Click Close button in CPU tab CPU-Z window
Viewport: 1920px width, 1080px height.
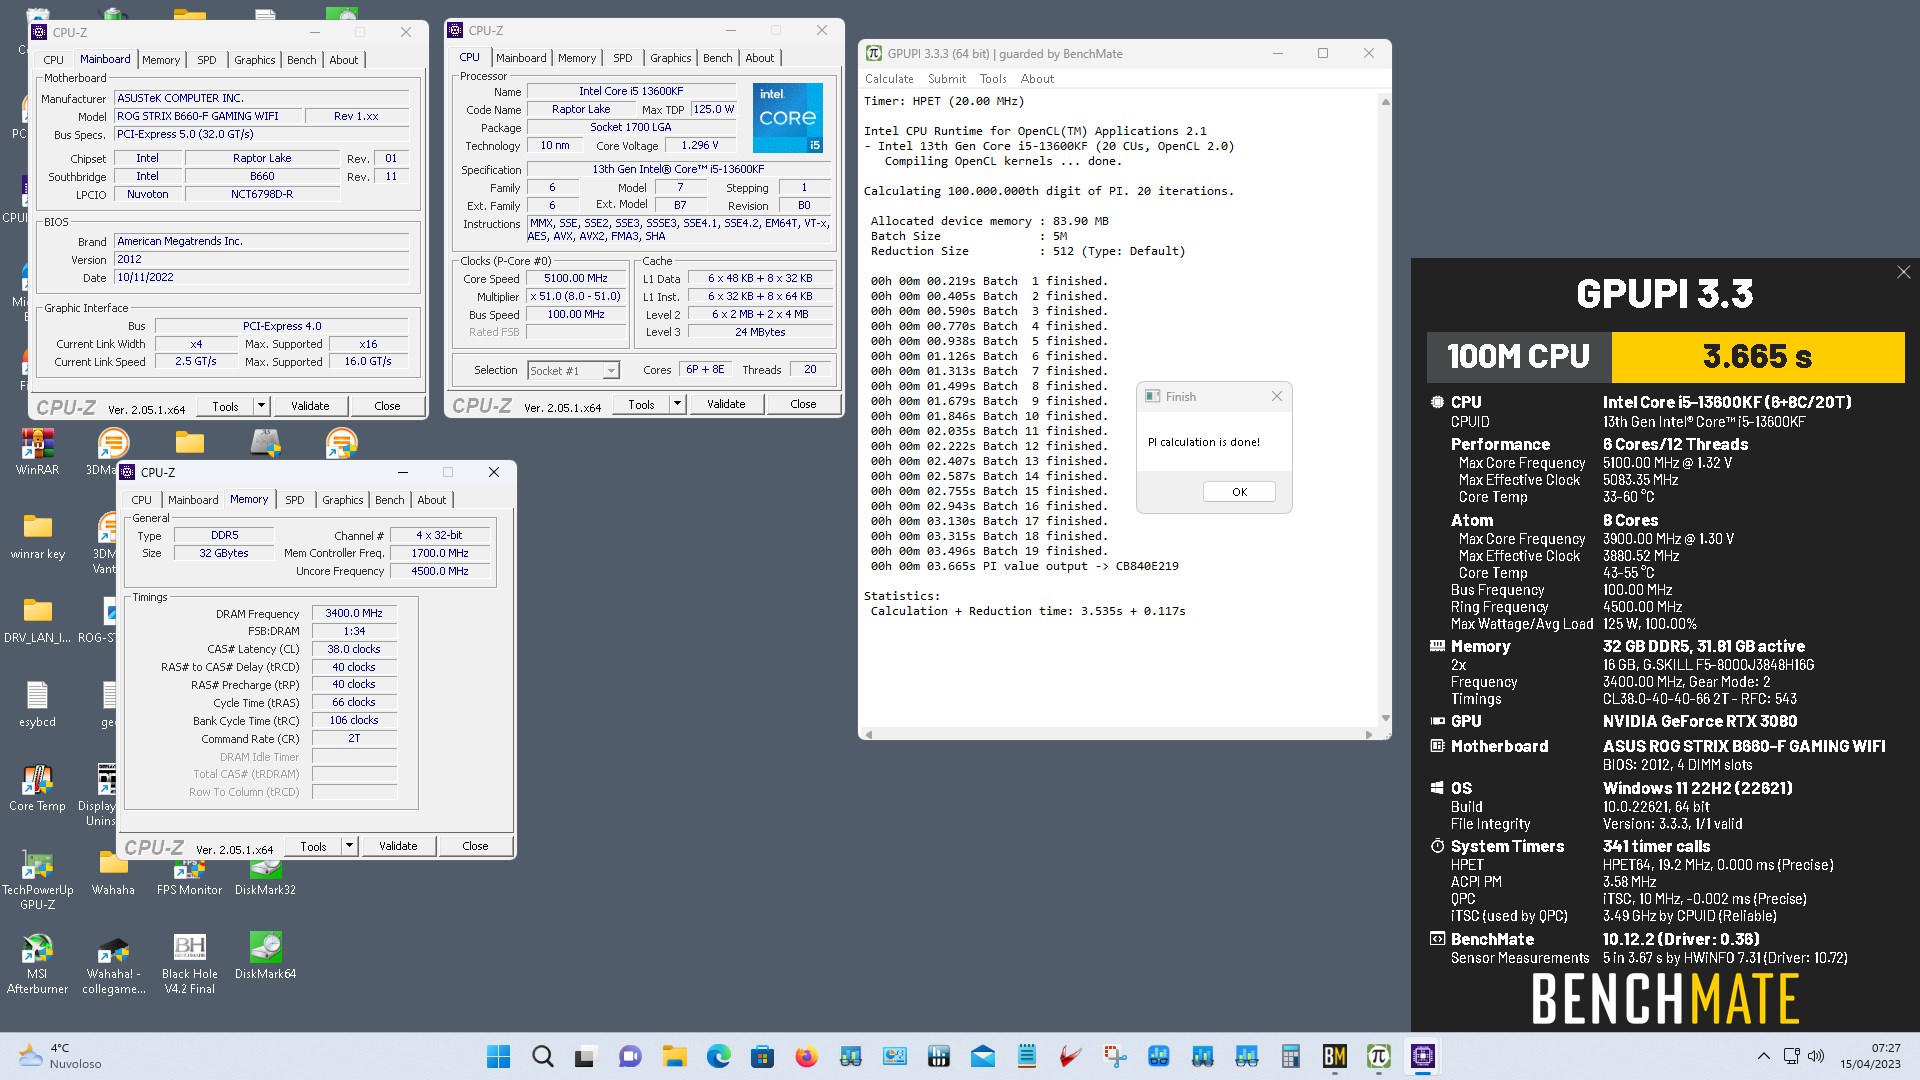803,404
